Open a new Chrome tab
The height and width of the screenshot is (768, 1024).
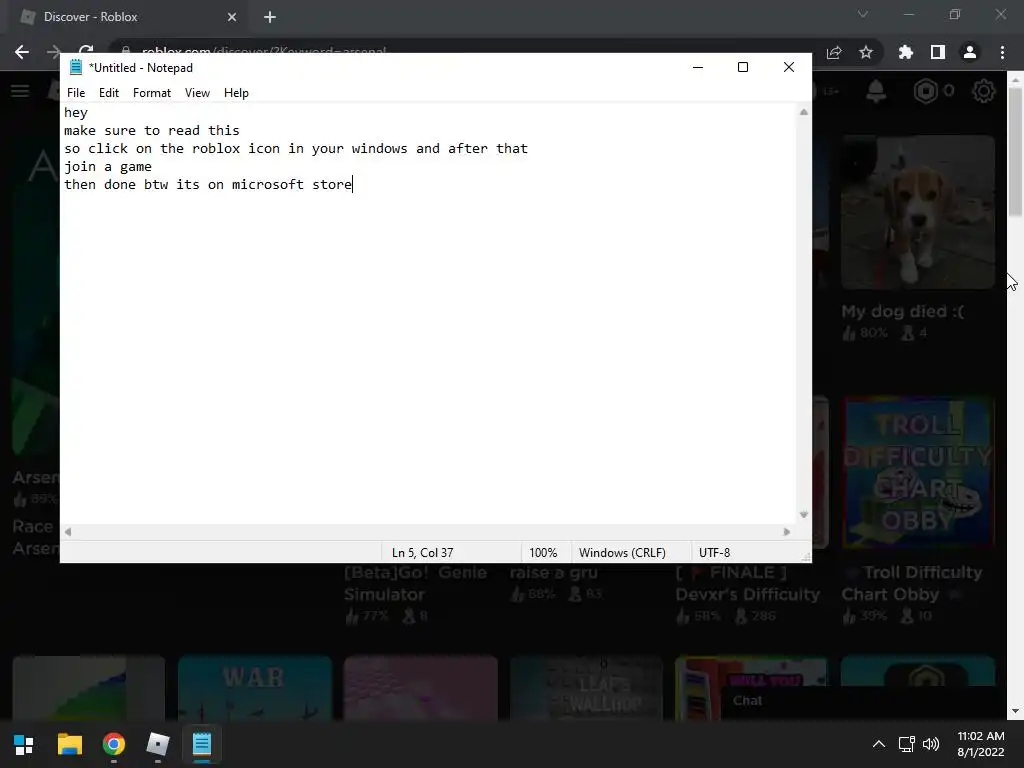pos(270,17)
